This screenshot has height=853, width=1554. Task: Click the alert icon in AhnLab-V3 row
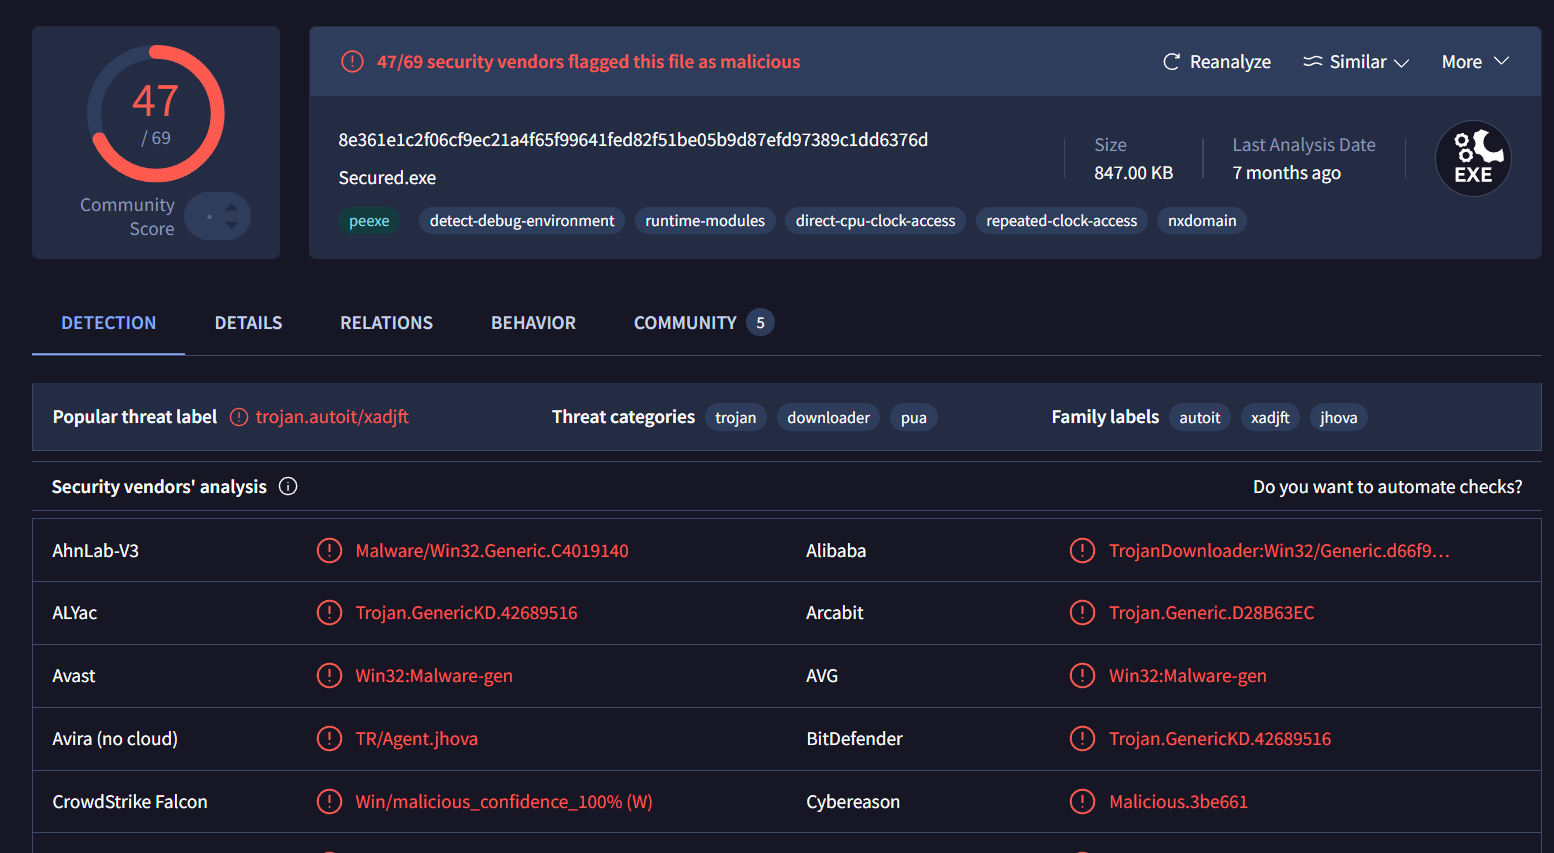(329, 551)
